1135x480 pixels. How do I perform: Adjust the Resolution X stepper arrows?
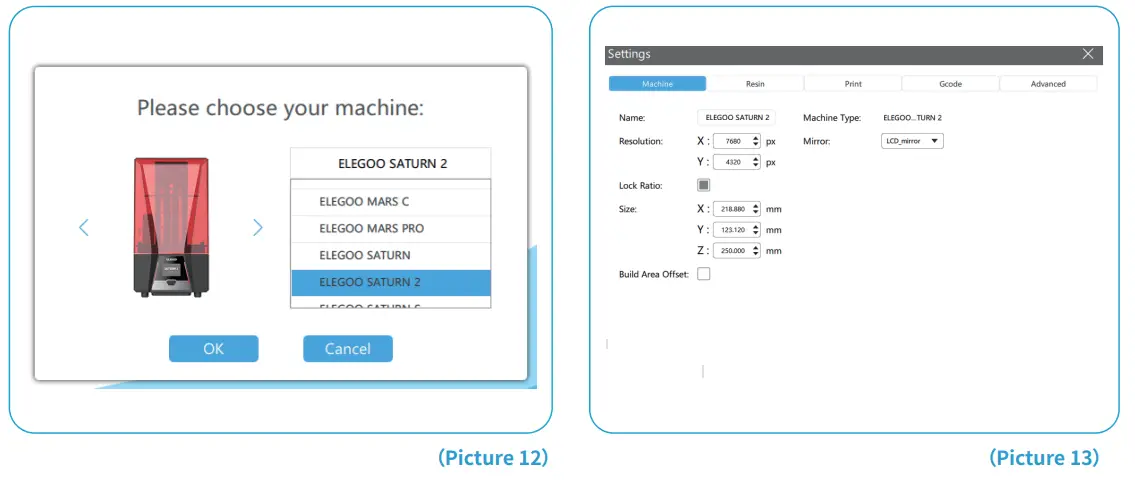pyautogui.click(x=756, y=141)
